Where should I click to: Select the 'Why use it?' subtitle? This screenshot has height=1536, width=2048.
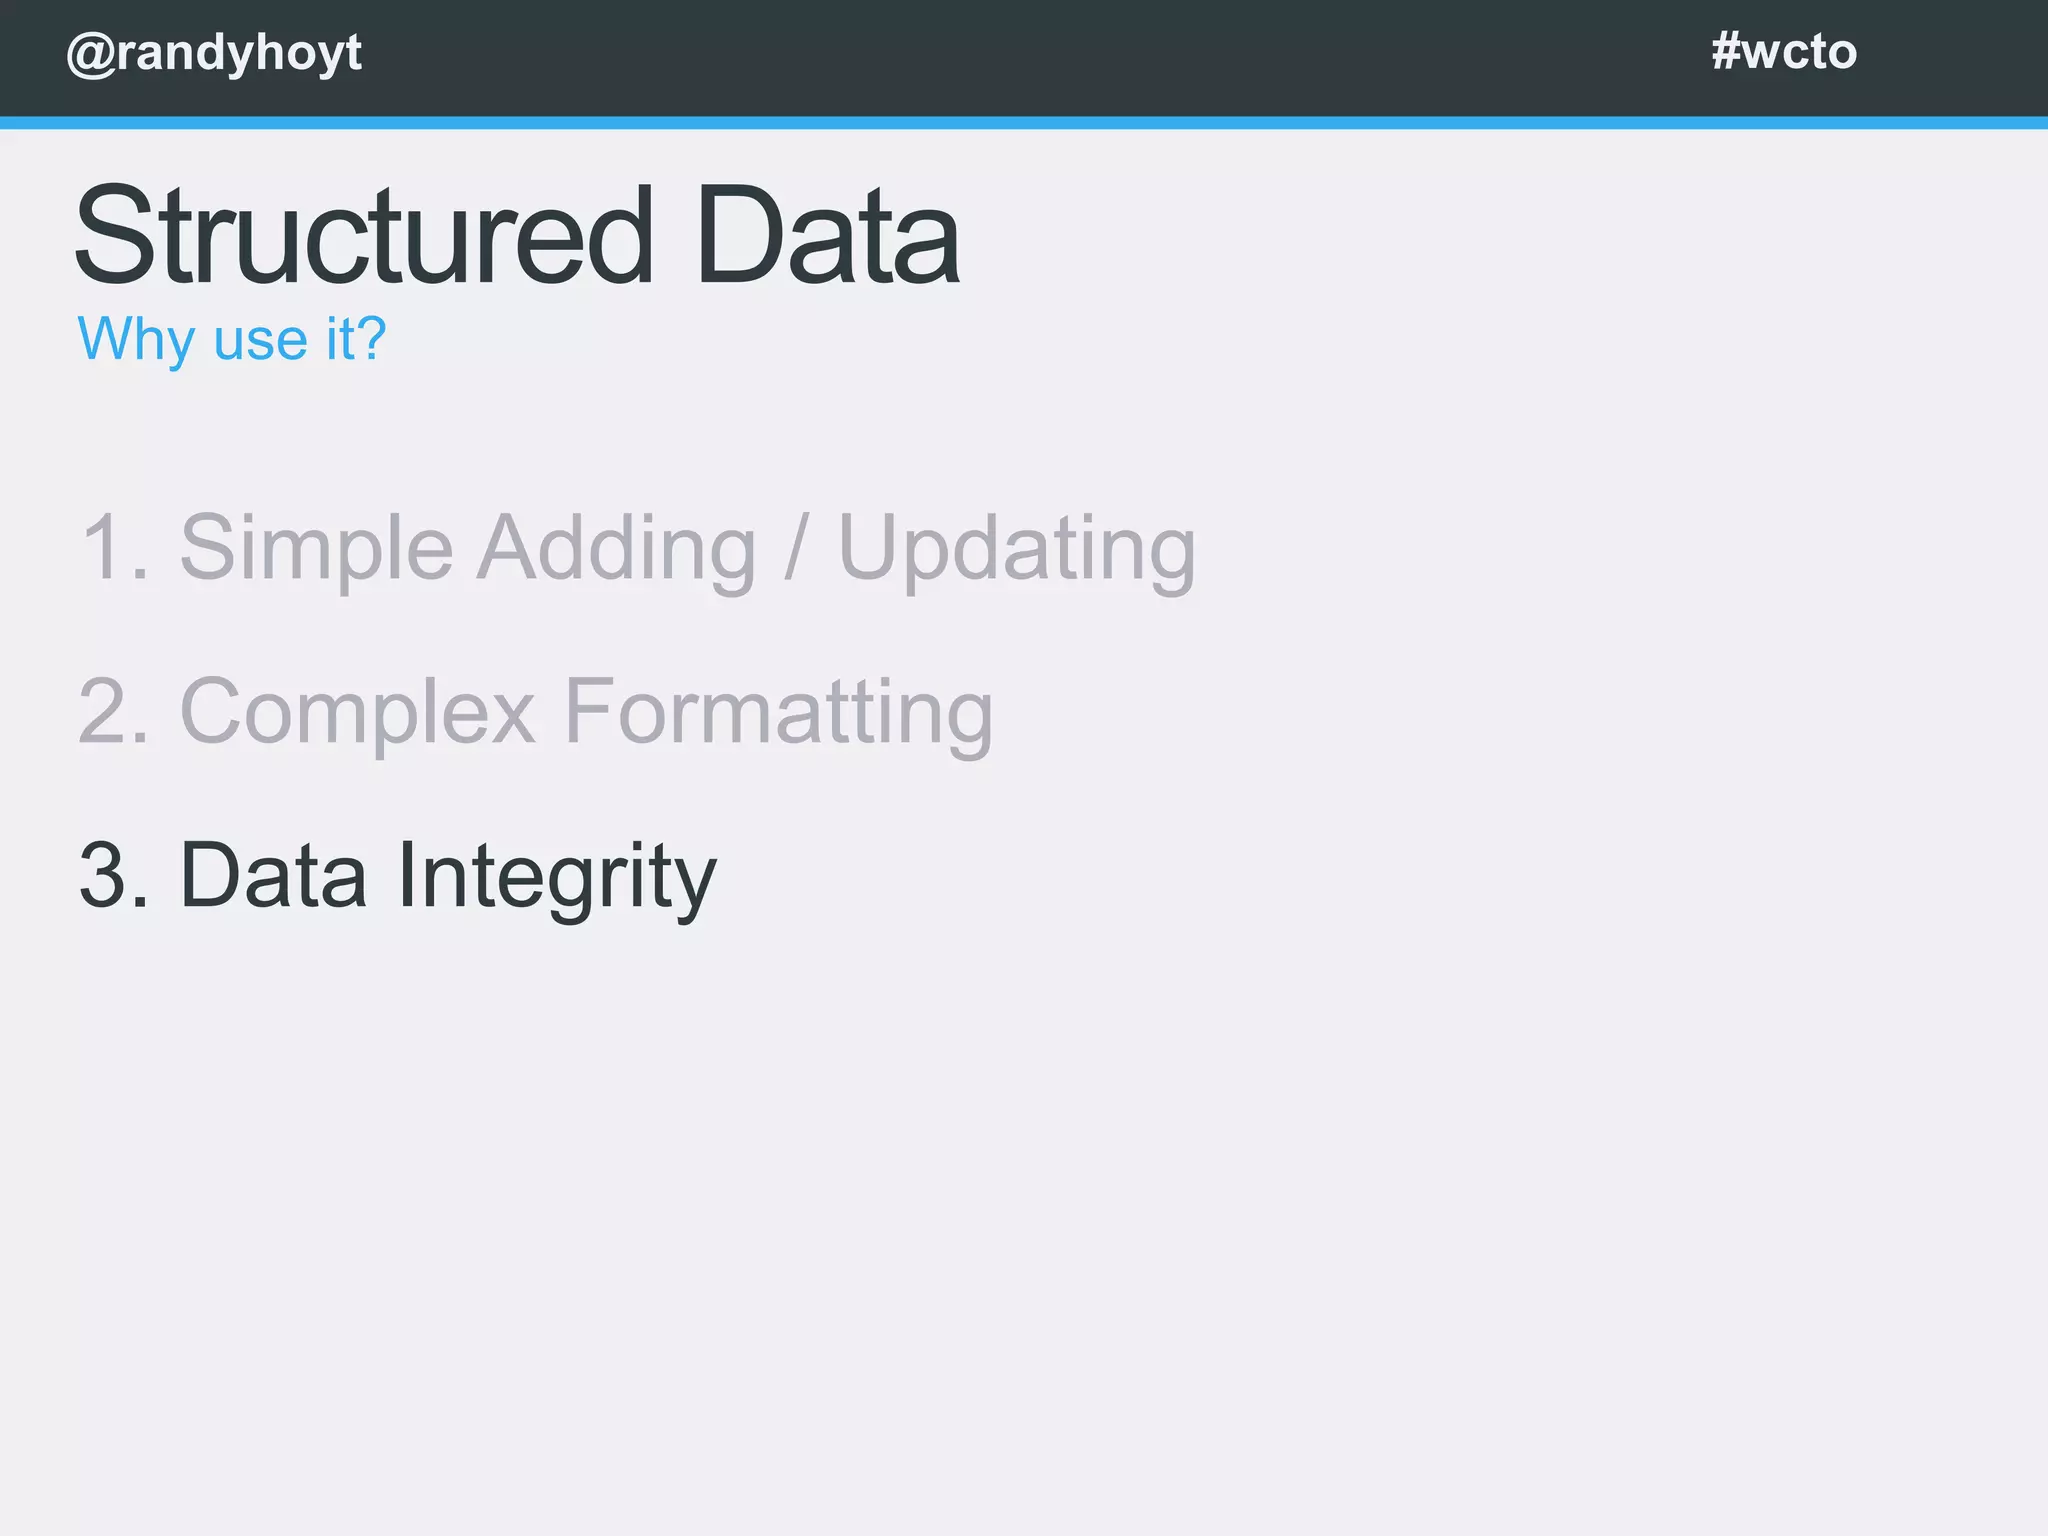pos(231,339)
